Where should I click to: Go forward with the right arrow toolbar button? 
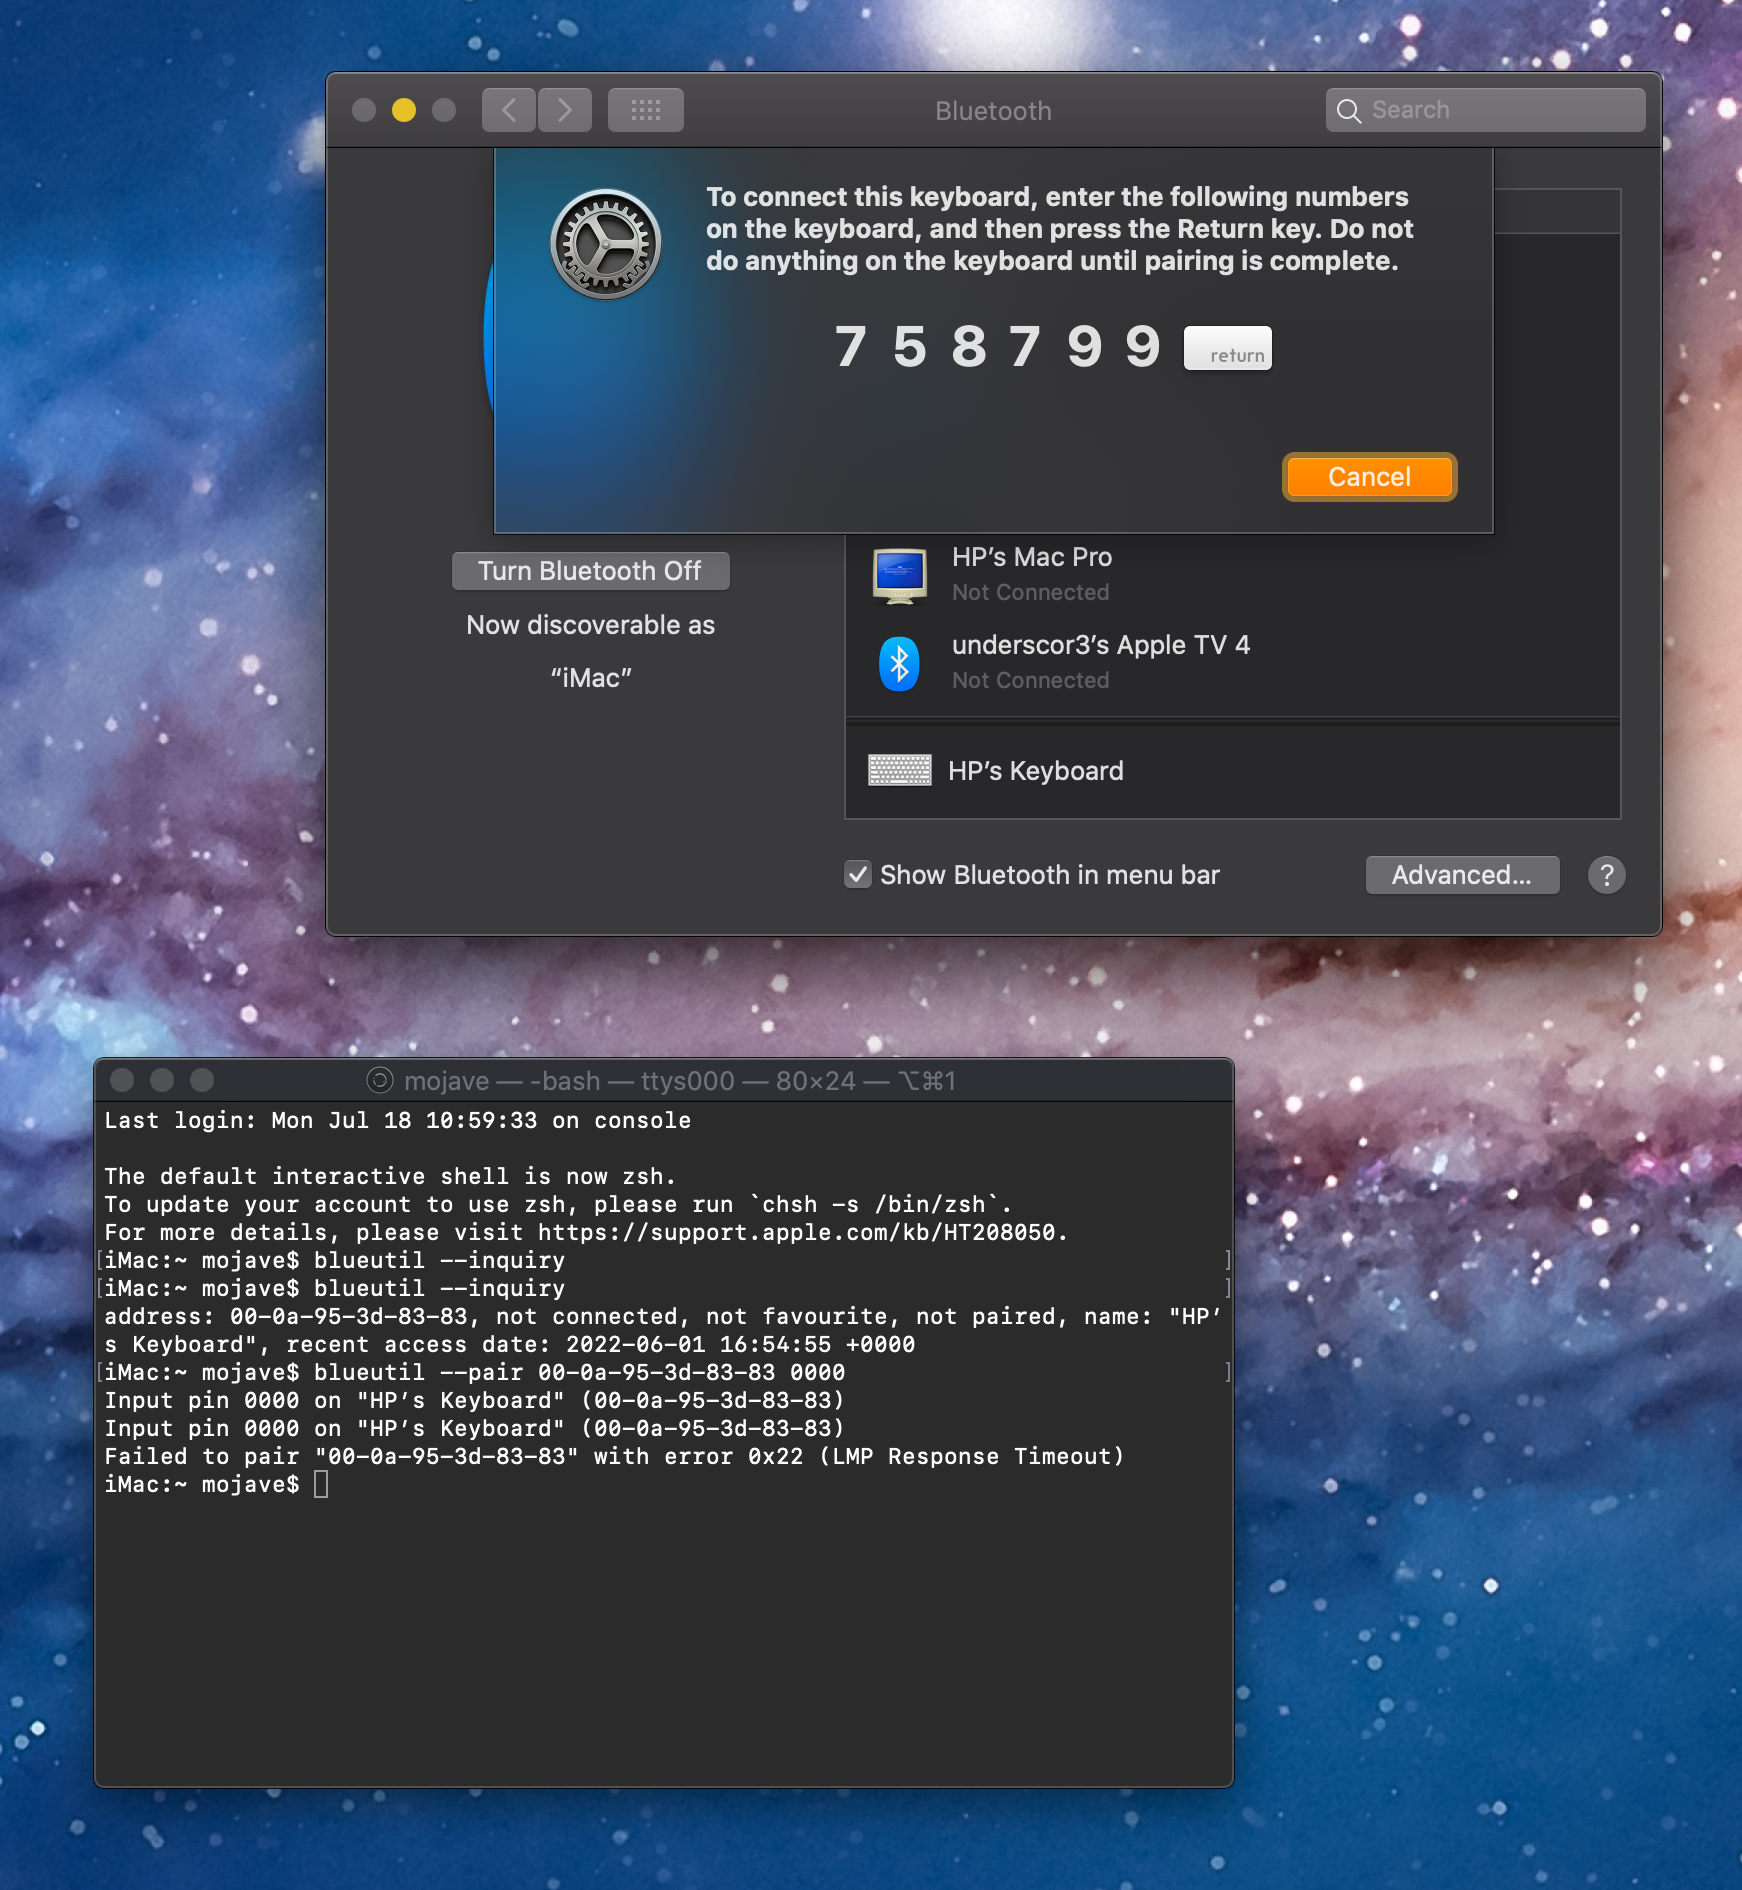[x=565, y=110]
